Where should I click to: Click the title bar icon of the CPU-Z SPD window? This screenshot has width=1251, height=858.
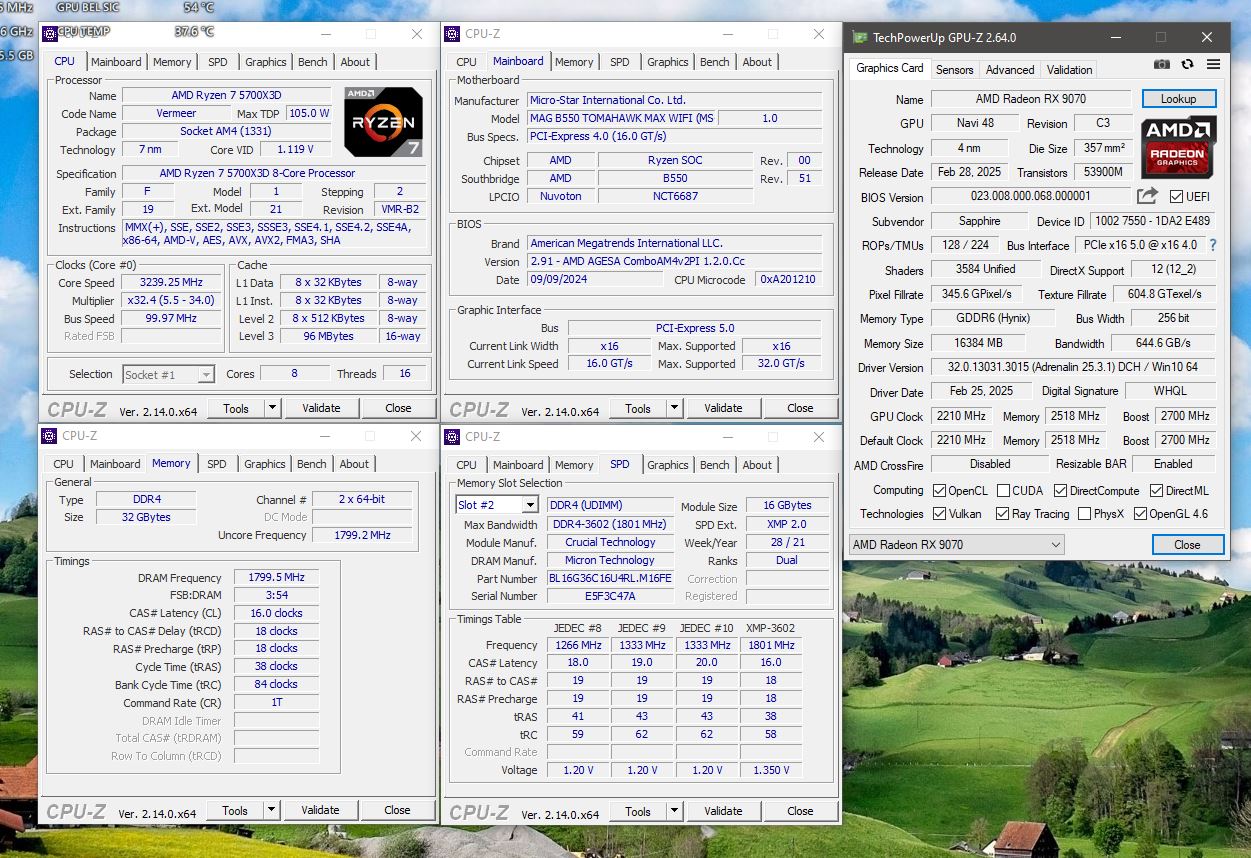[452, 437]
